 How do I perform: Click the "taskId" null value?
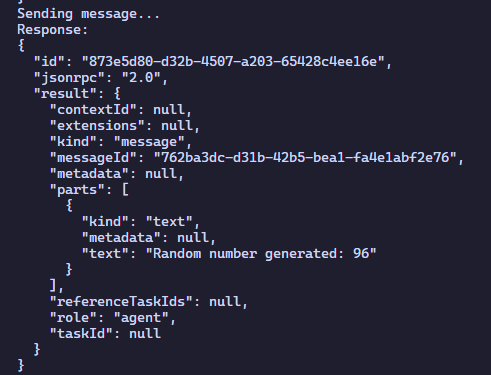pos(145,334)
